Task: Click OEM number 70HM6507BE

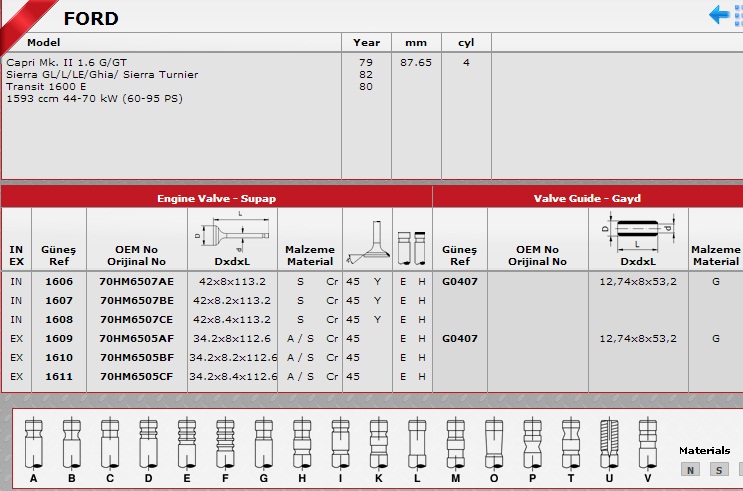Action: (x=136, y=300)
